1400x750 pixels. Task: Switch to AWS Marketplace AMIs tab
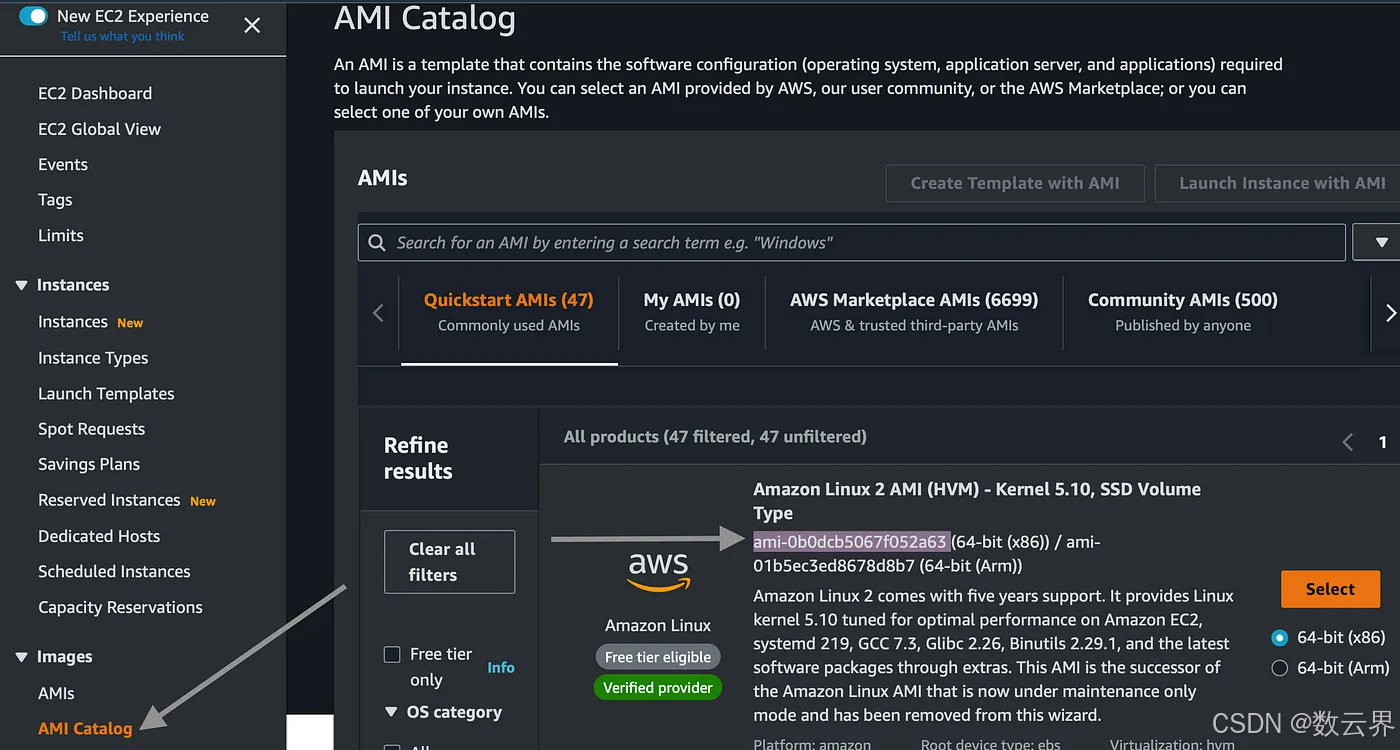(914, 311)
